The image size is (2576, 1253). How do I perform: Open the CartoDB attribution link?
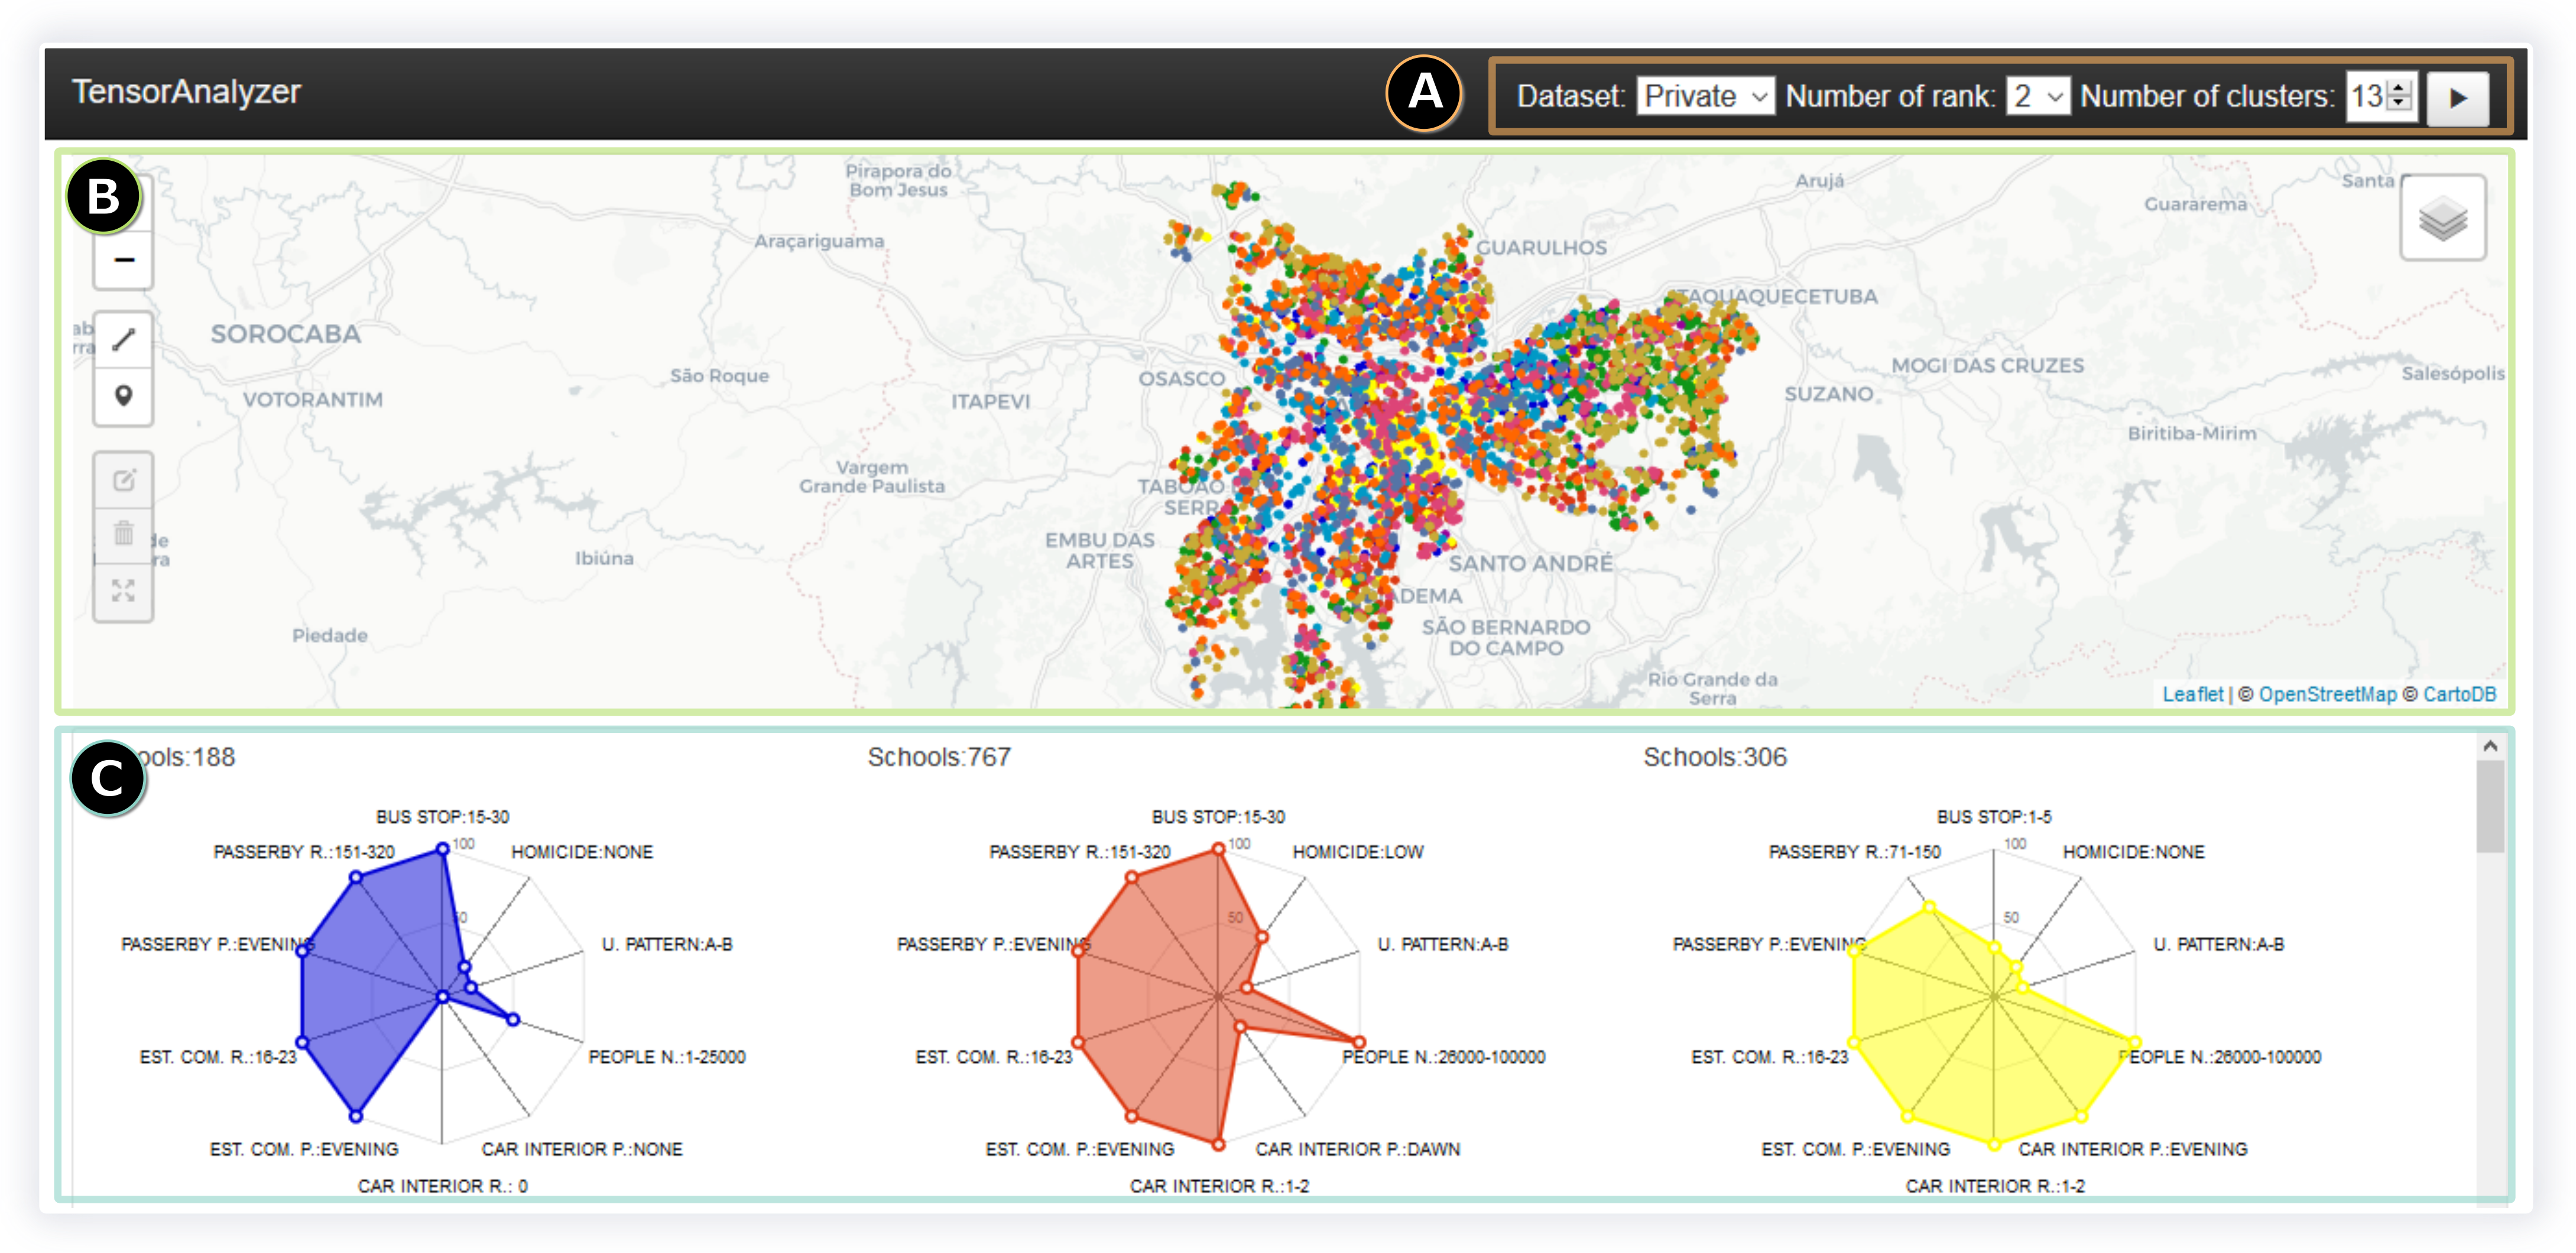(2459, 694)
